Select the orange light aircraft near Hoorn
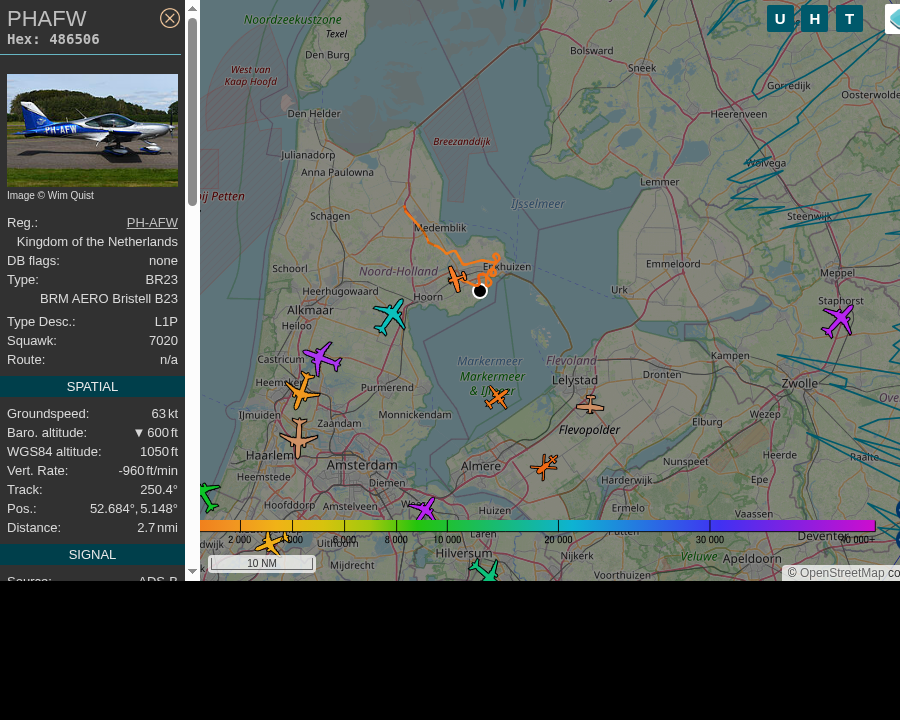The height and width of the screenshot is (720, 900). point(457,279)
